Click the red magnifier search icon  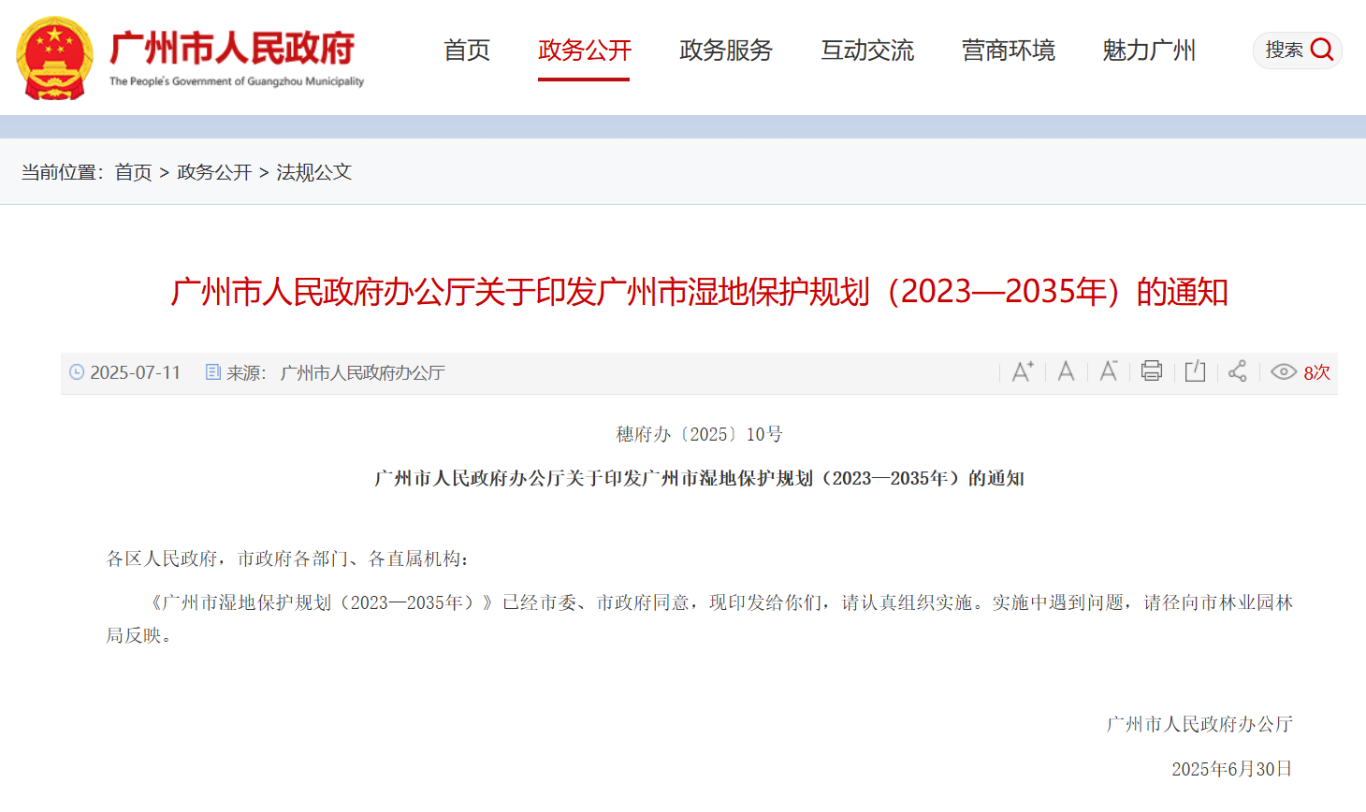pos(1321,49)
